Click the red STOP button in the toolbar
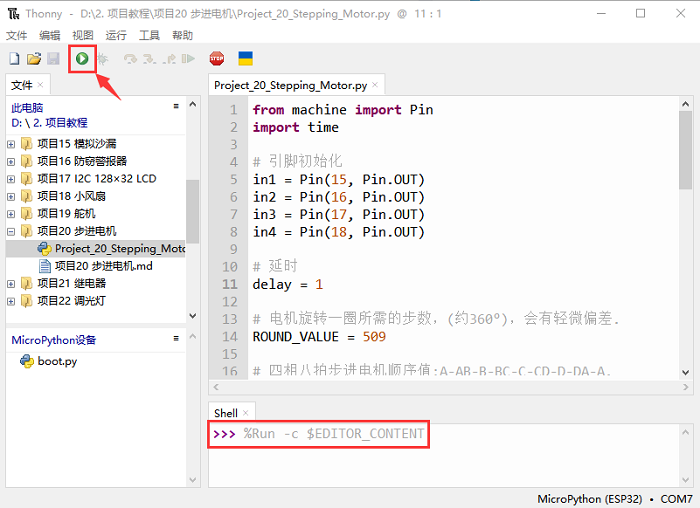This screenshot has width=700, height=508. (217, 59)
